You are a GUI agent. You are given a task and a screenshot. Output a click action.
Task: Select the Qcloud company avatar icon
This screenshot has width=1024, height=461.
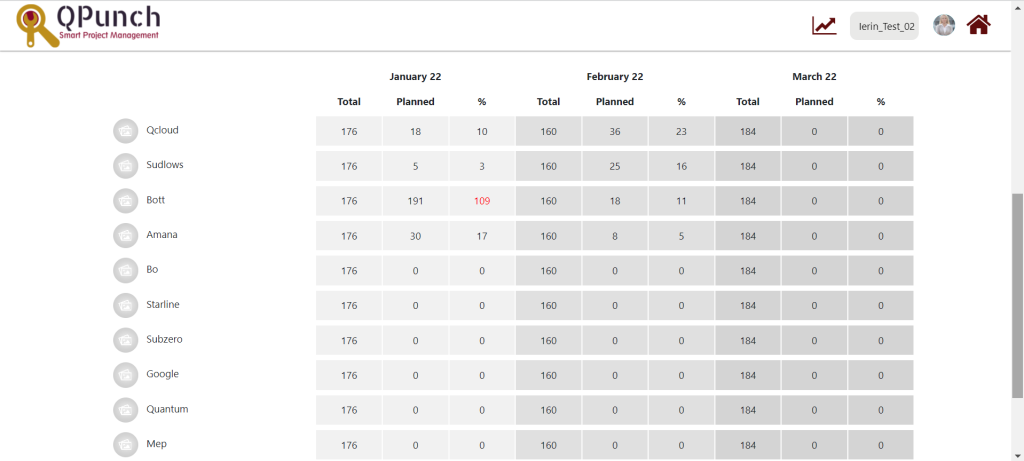125,131
